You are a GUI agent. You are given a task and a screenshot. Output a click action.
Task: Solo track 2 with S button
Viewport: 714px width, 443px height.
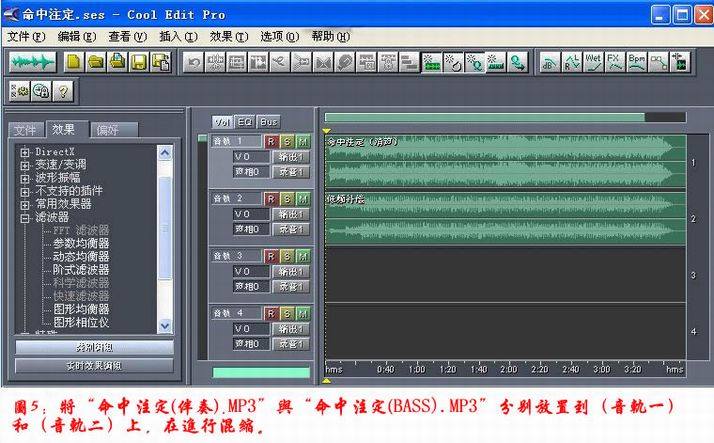(287, 199)
